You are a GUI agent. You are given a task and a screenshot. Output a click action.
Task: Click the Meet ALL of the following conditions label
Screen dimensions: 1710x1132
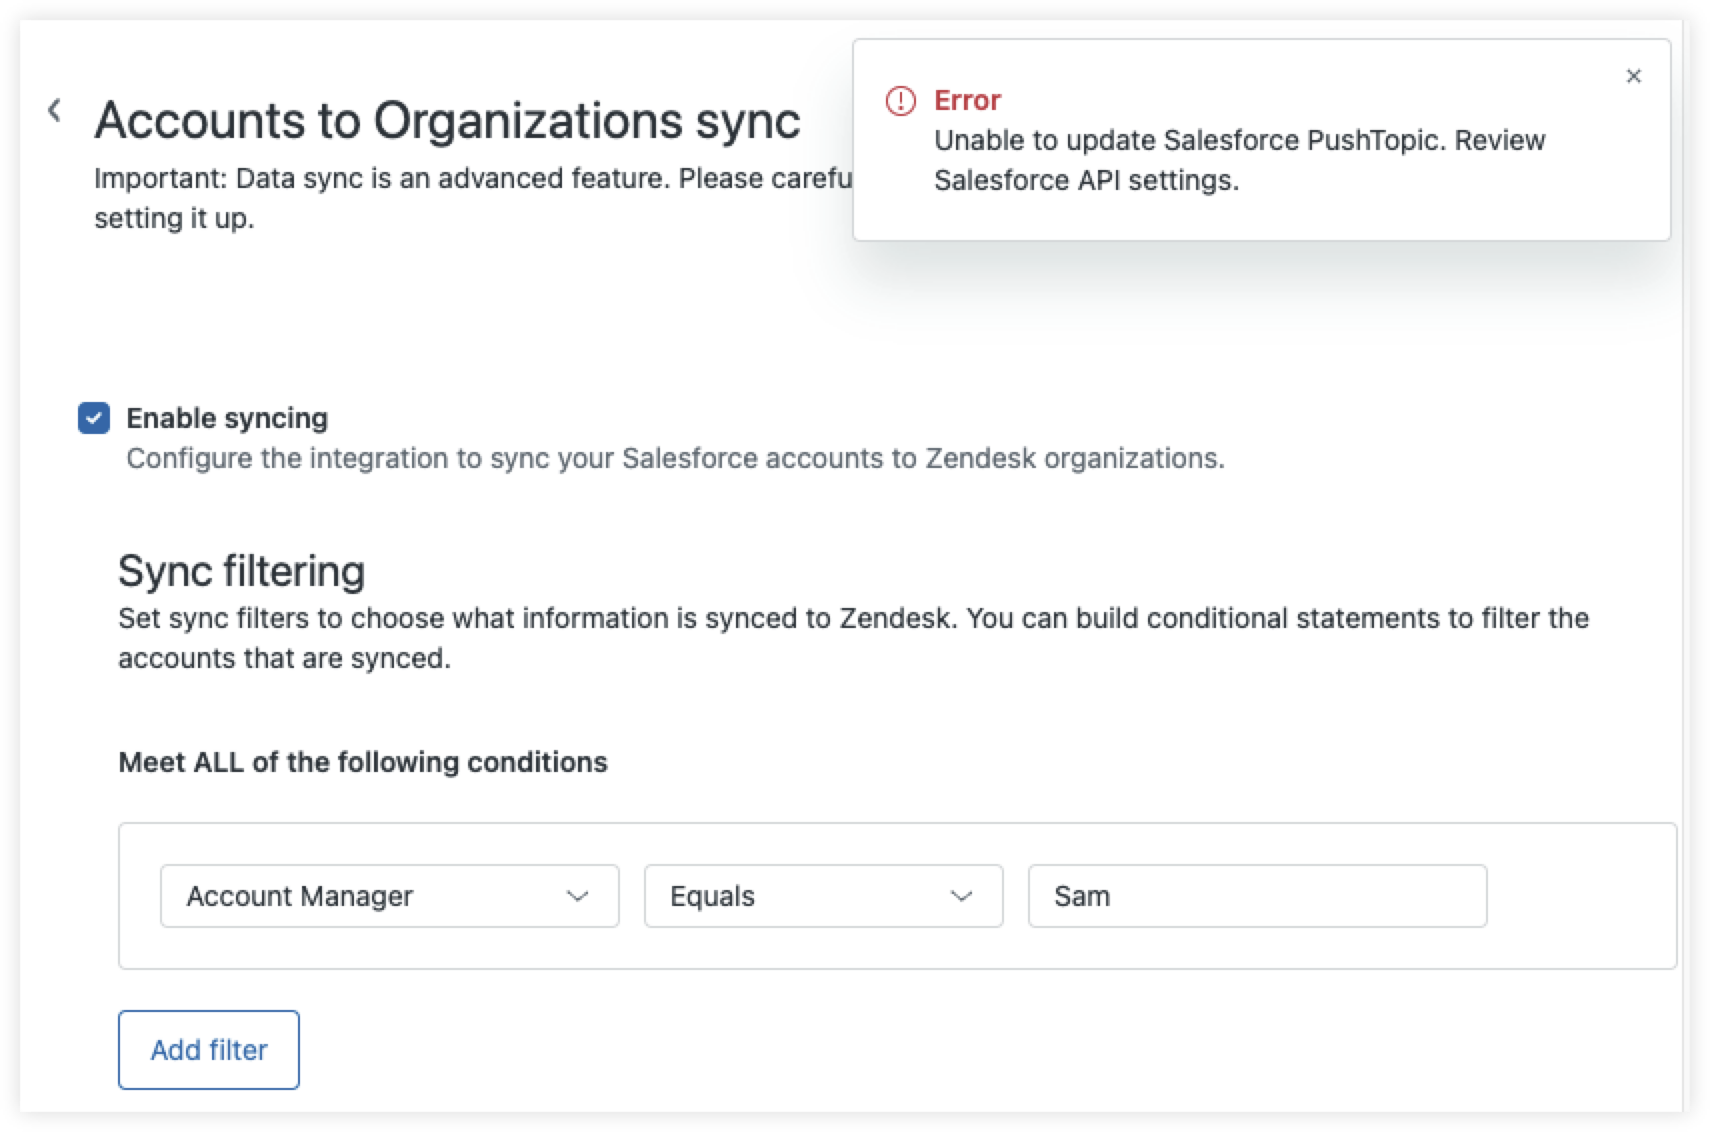[363, 762]
